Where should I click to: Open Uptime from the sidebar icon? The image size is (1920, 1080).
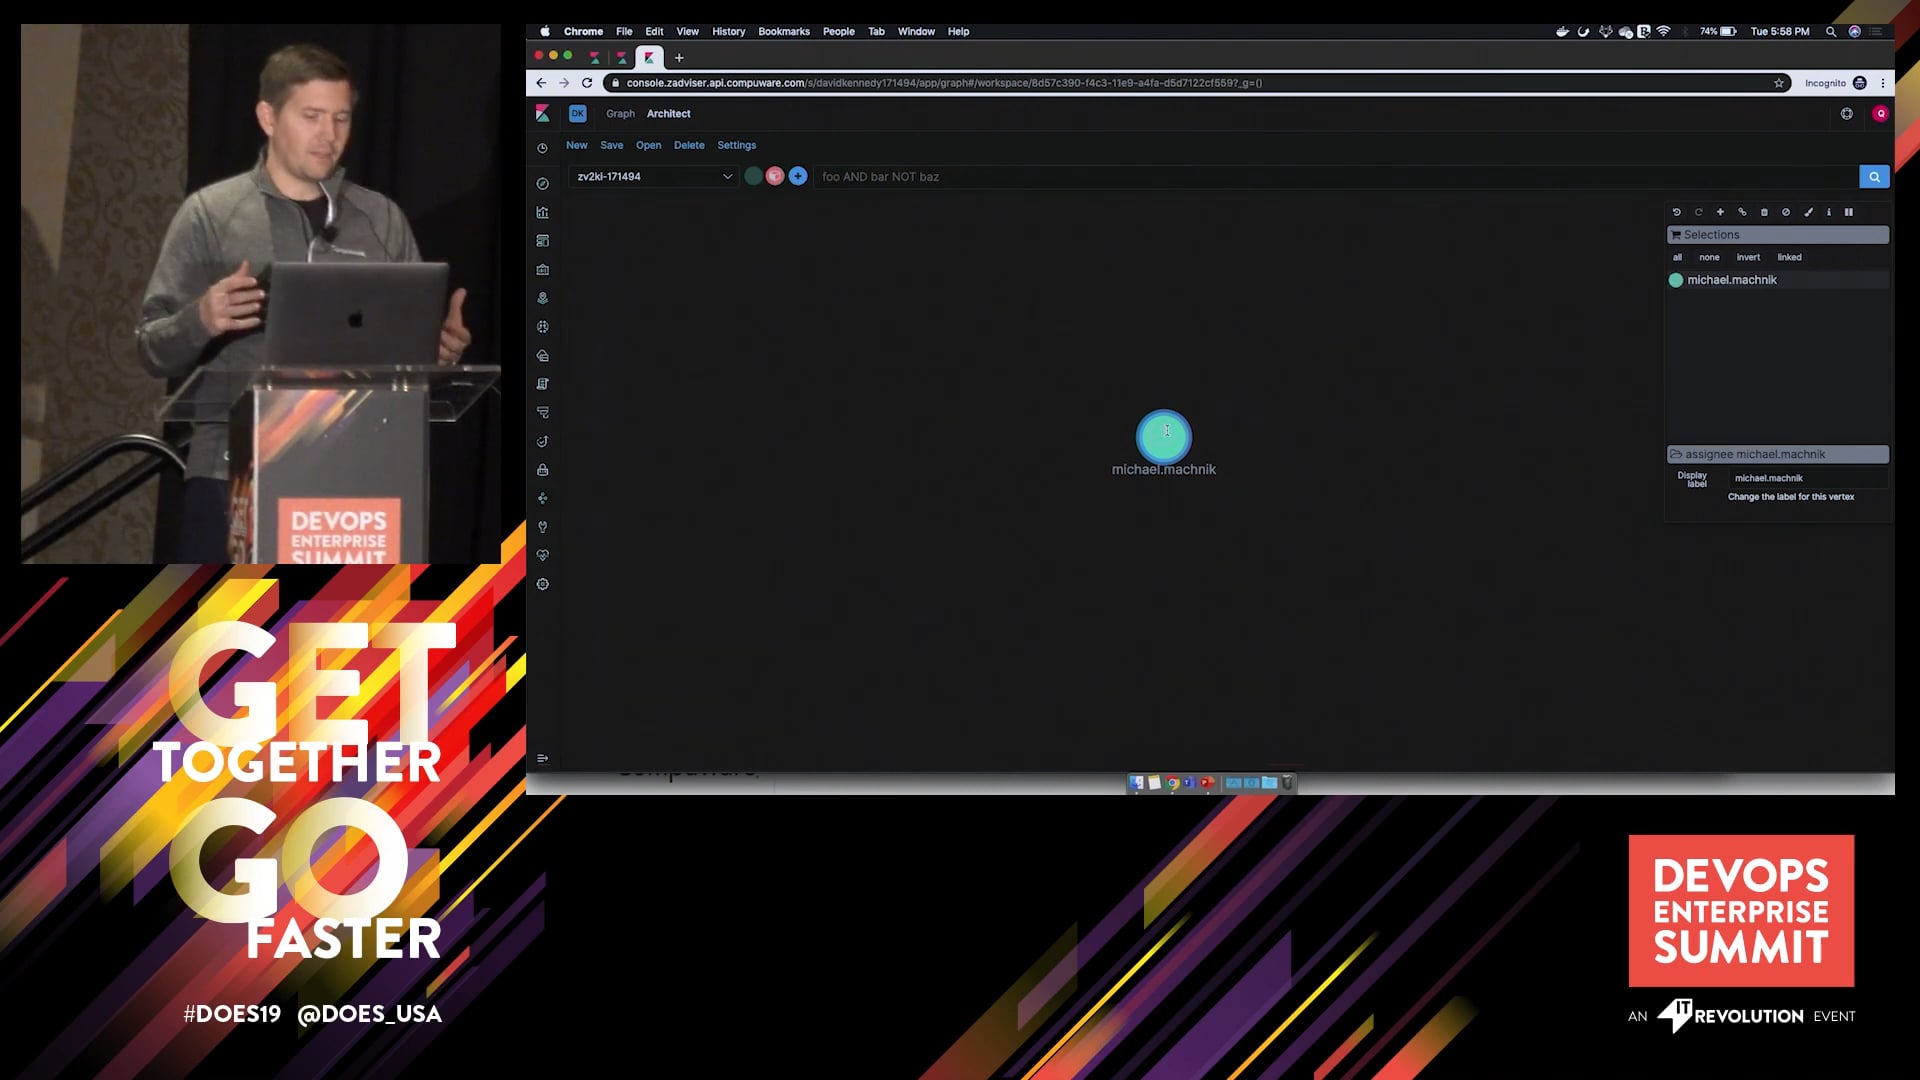(x=542, y=441)
